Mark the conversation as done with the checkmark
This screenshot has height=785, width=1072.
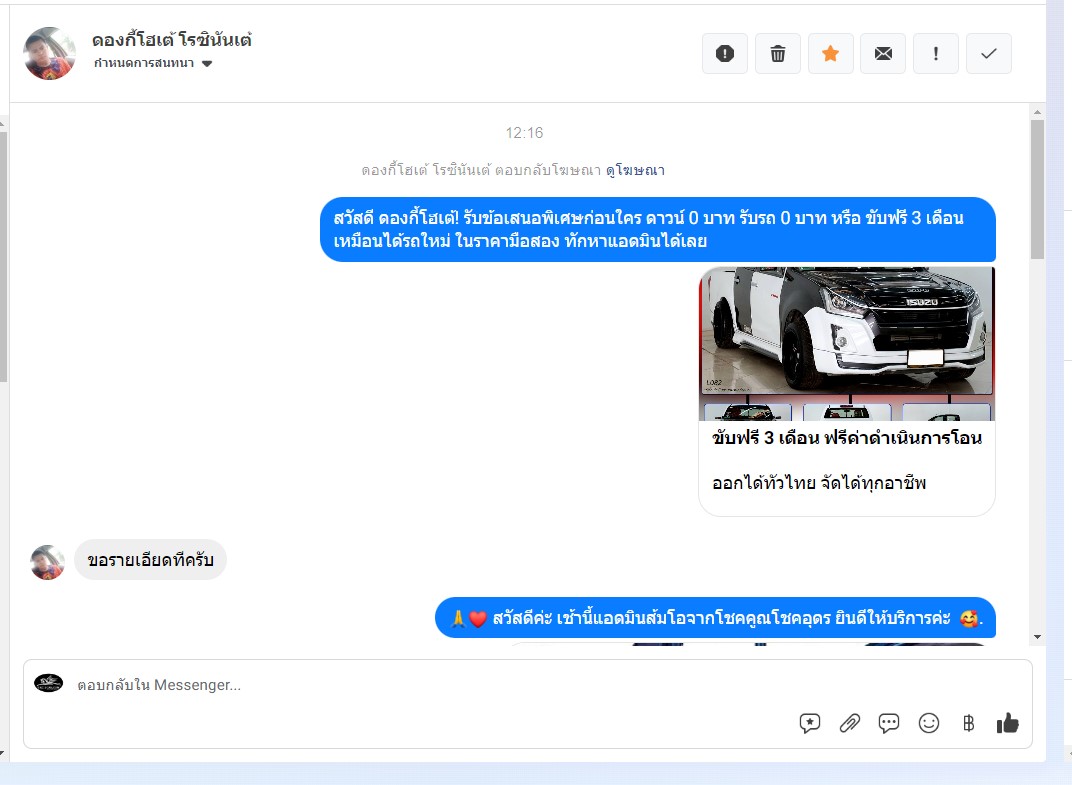[x=989, y=53]
